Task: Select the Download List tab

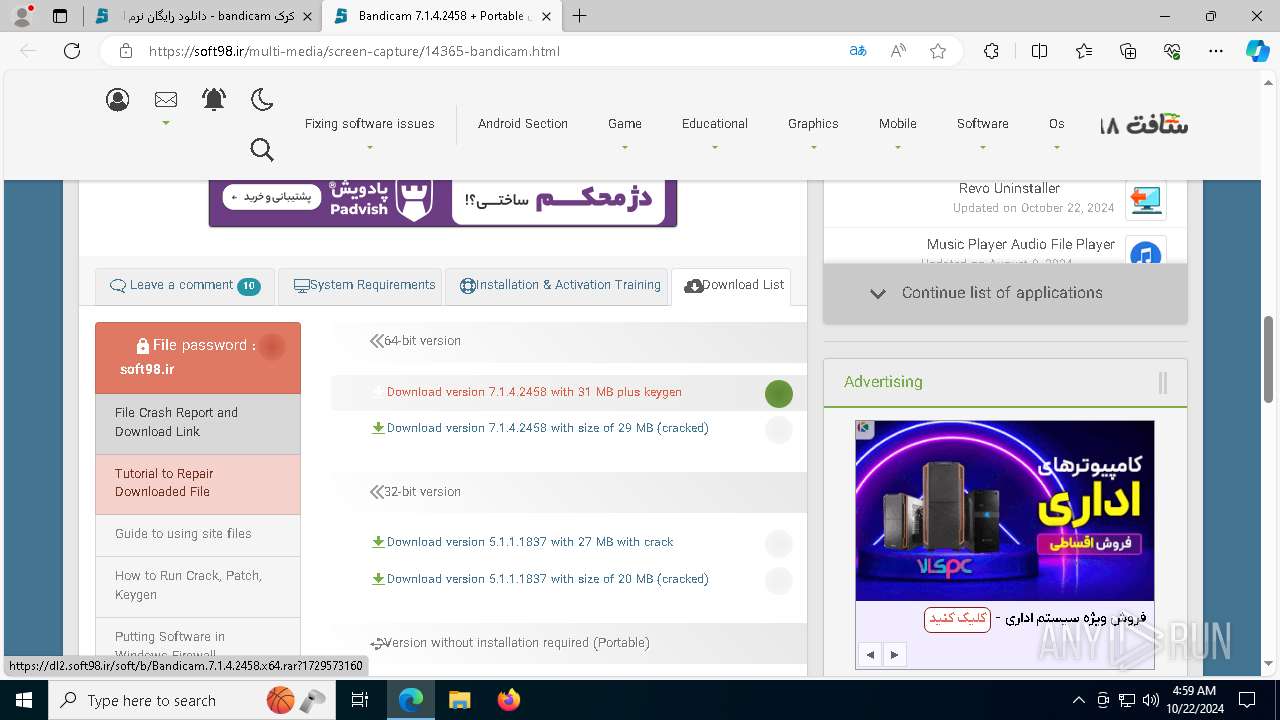Action: [732, 286]
